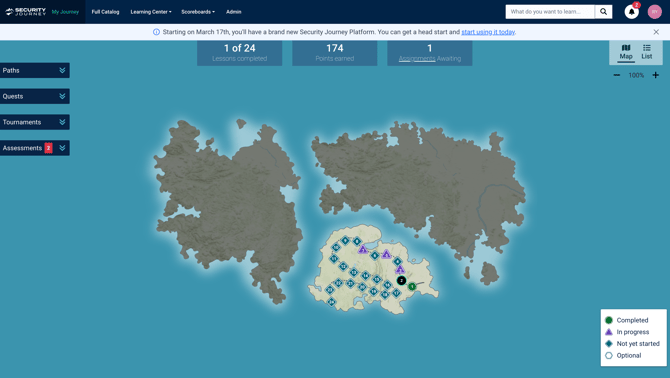Expand the Paths panel
The image size is (670, 378).
tap(35, 70)
